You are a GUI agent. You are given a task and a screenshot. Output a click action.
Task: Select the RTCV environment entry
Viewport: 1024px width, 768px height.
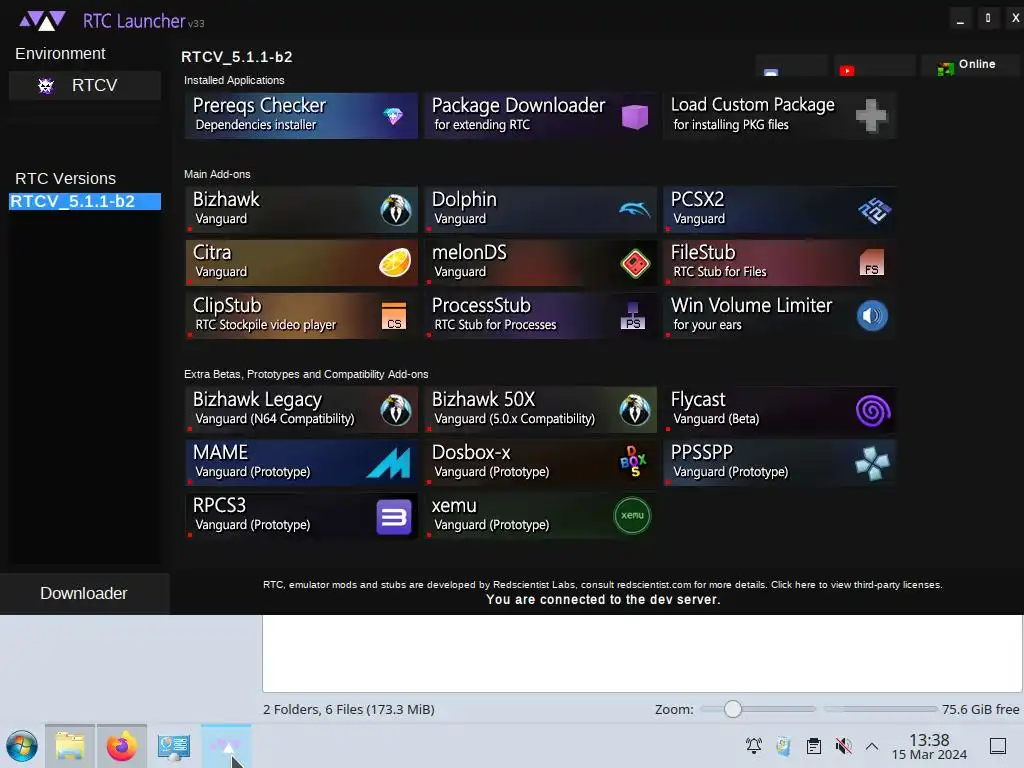pos(85,86)
